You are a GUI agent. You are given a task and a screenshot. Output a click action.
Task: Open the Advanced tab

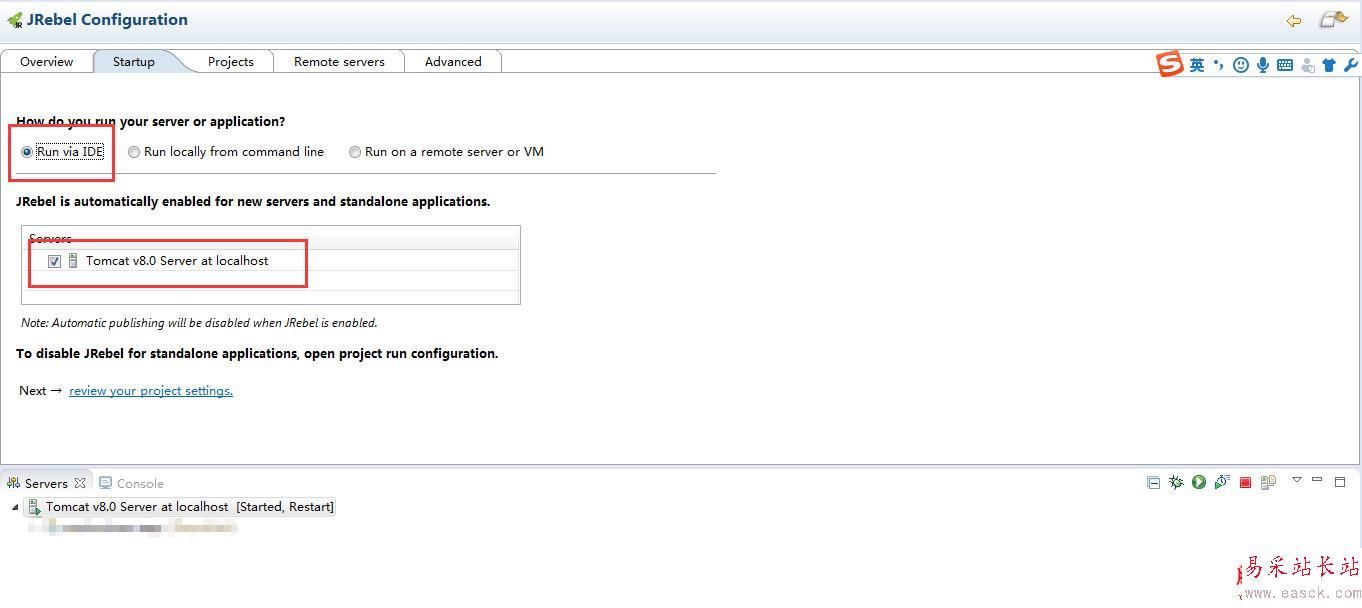453,62
